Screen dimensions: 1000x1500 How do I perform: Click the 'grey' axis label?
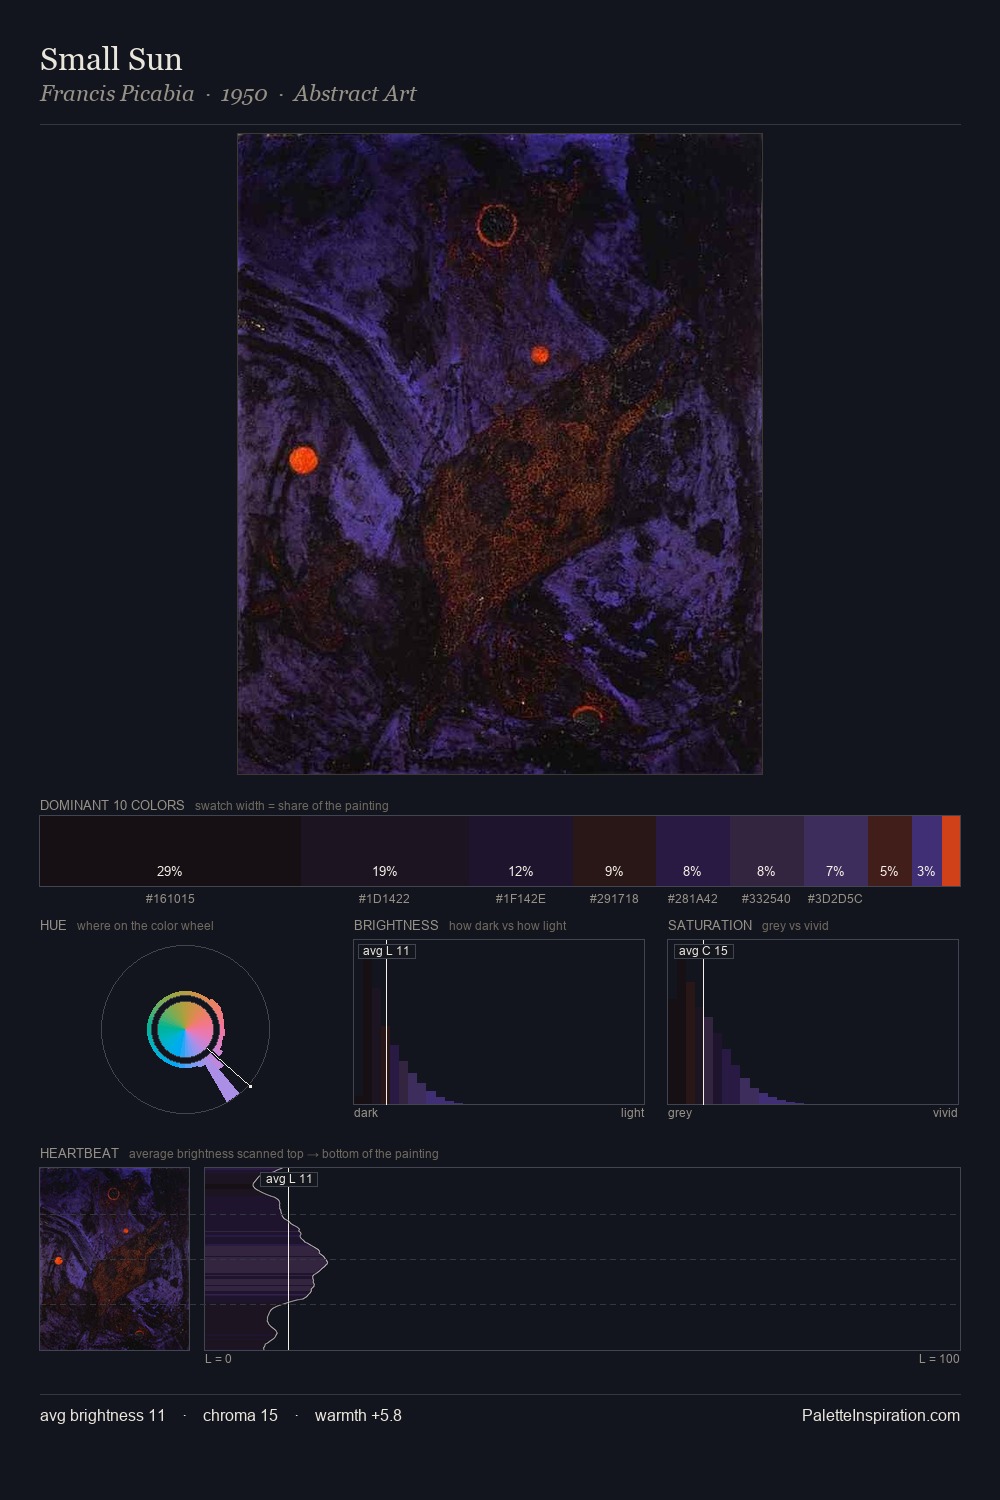point(680,1112)
